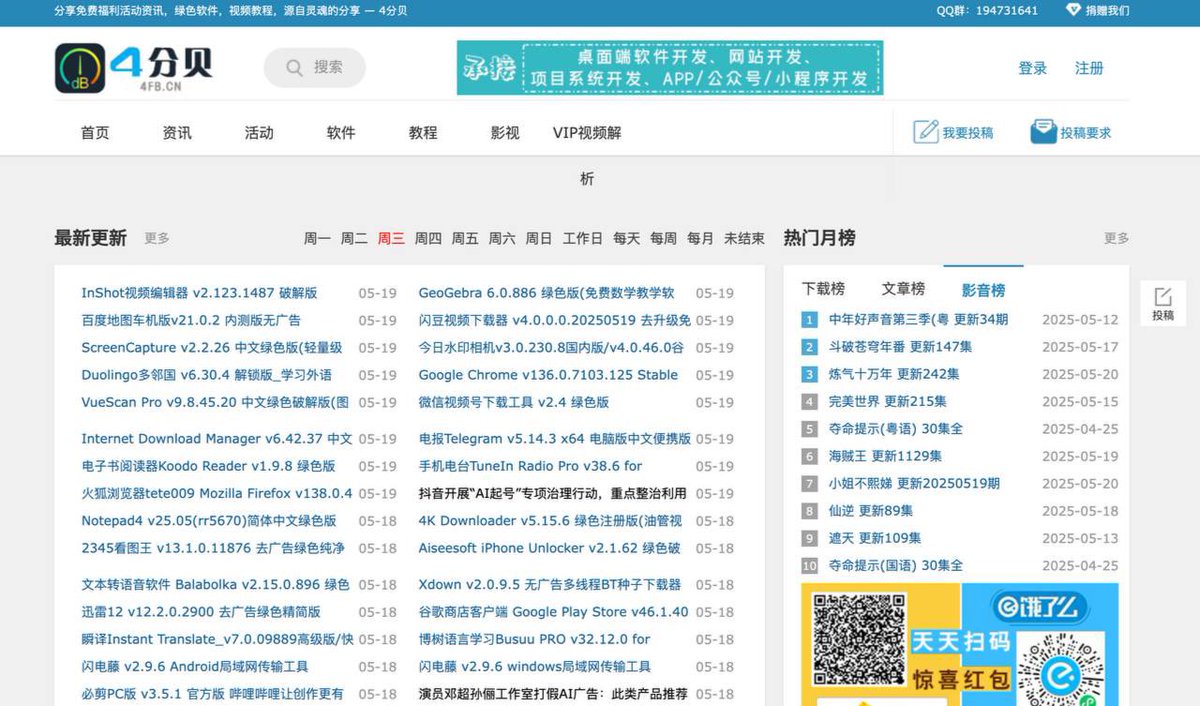
Task: Click the 投稿要求 link text
Action: (1086, 132)
